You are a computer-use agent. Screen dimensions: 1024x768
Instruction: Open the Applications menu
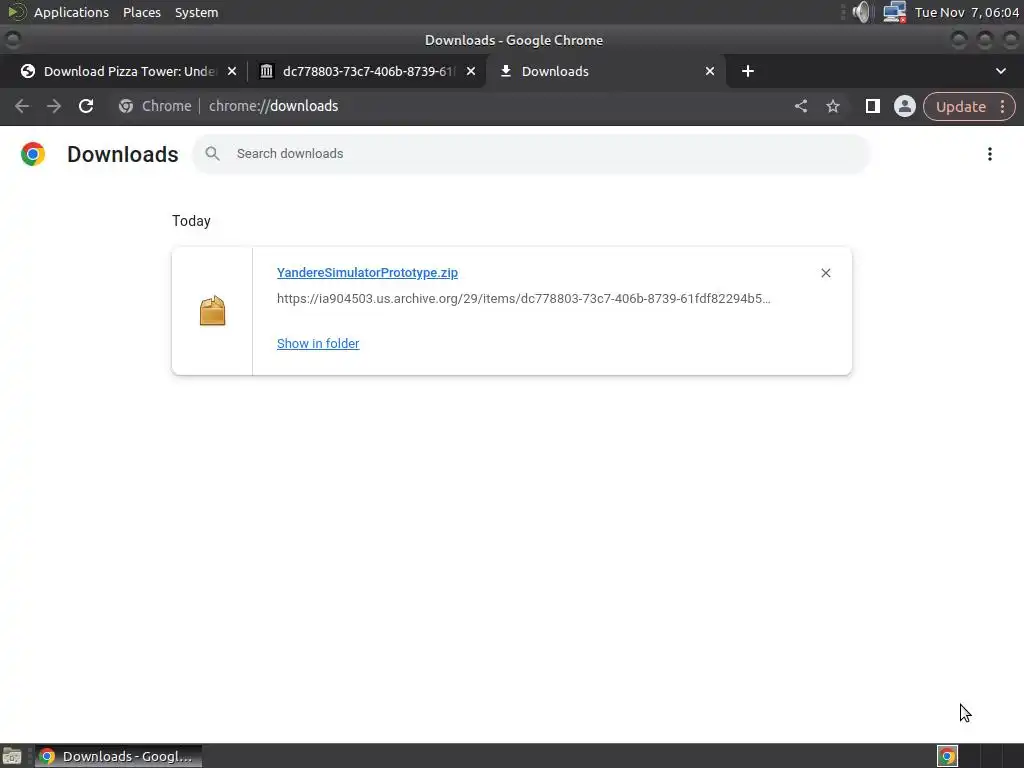(71, 12)
